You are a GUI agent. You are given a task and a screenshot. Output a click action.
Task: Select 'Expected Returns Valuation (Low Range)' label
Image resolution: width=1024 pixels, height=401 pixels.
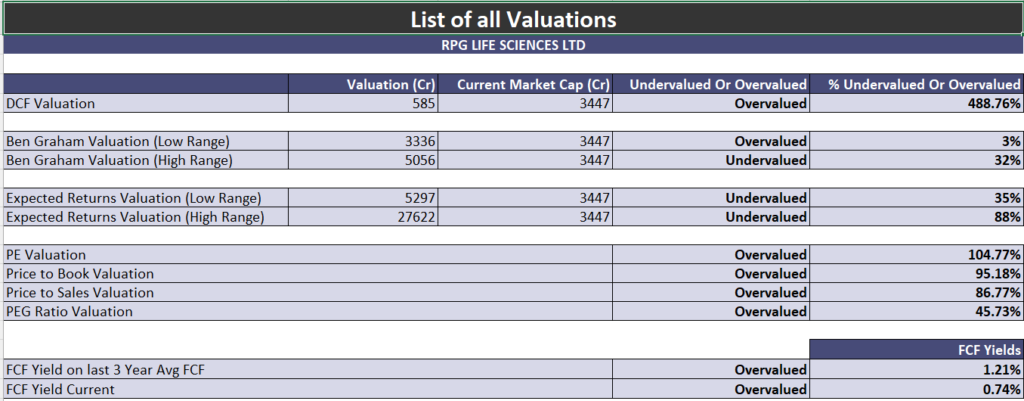146,198
